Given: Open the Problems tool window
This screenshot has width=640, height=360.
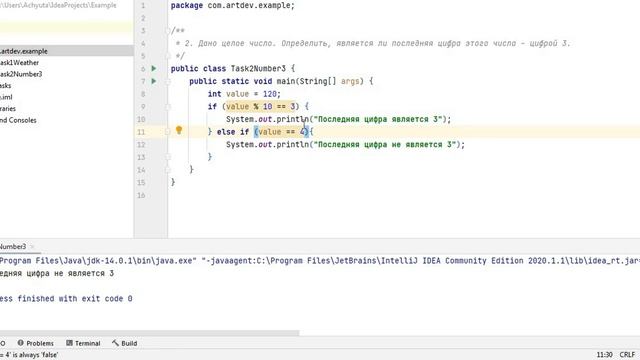Looking at the screenshot, I should click(x=36, y=343).
